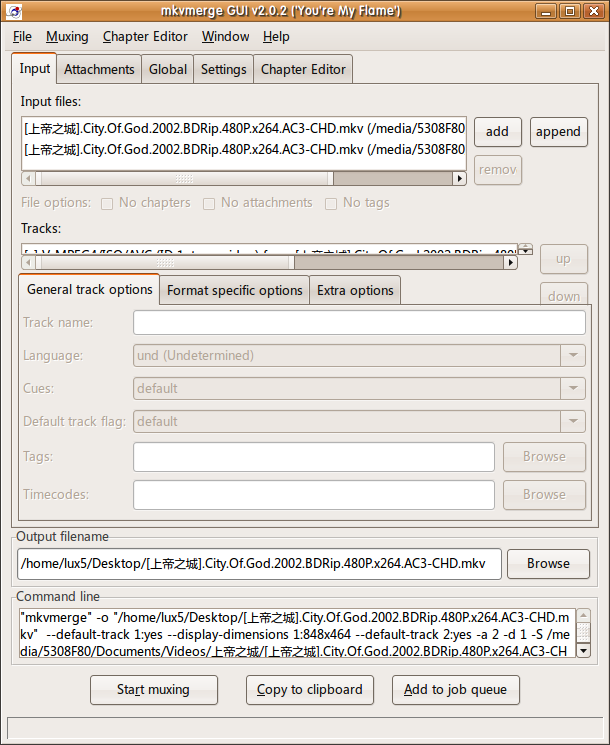Switch to the Attachments tab
This screenshot has width=610, height=745.
[x=99, y=69]
